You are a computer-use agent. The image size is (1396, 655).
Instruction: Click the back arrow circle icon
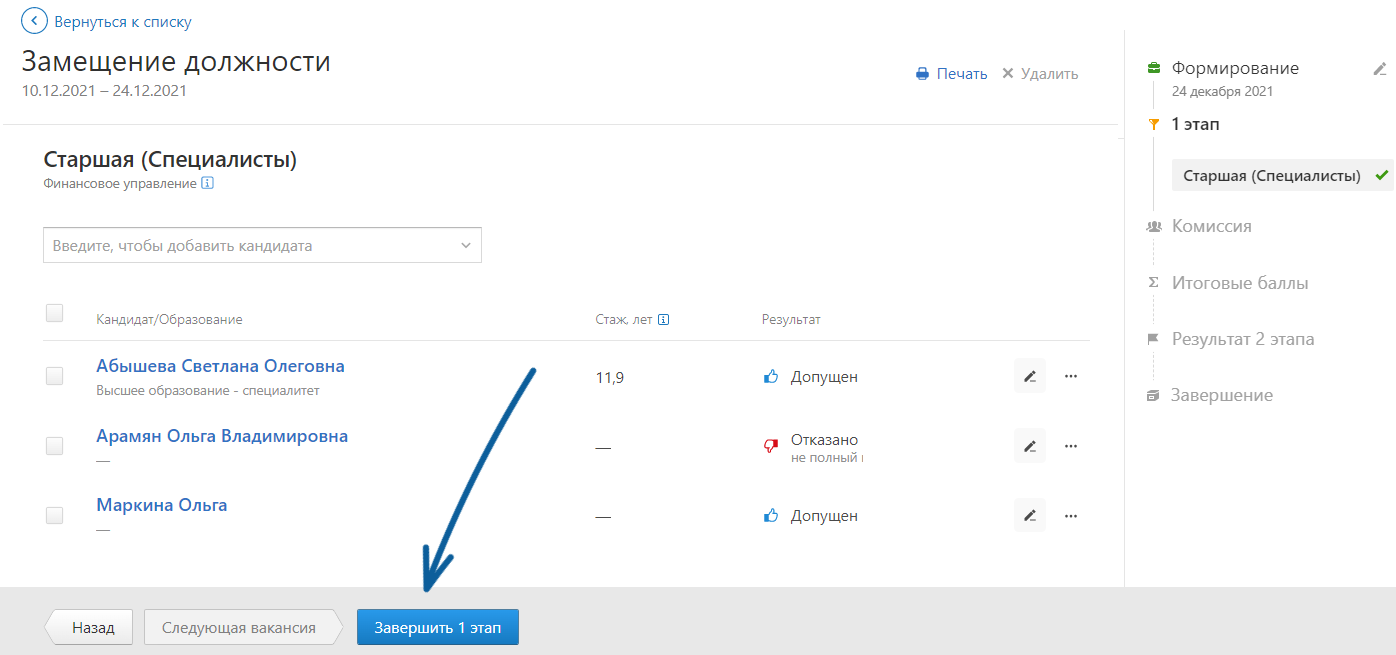(34, 21)
